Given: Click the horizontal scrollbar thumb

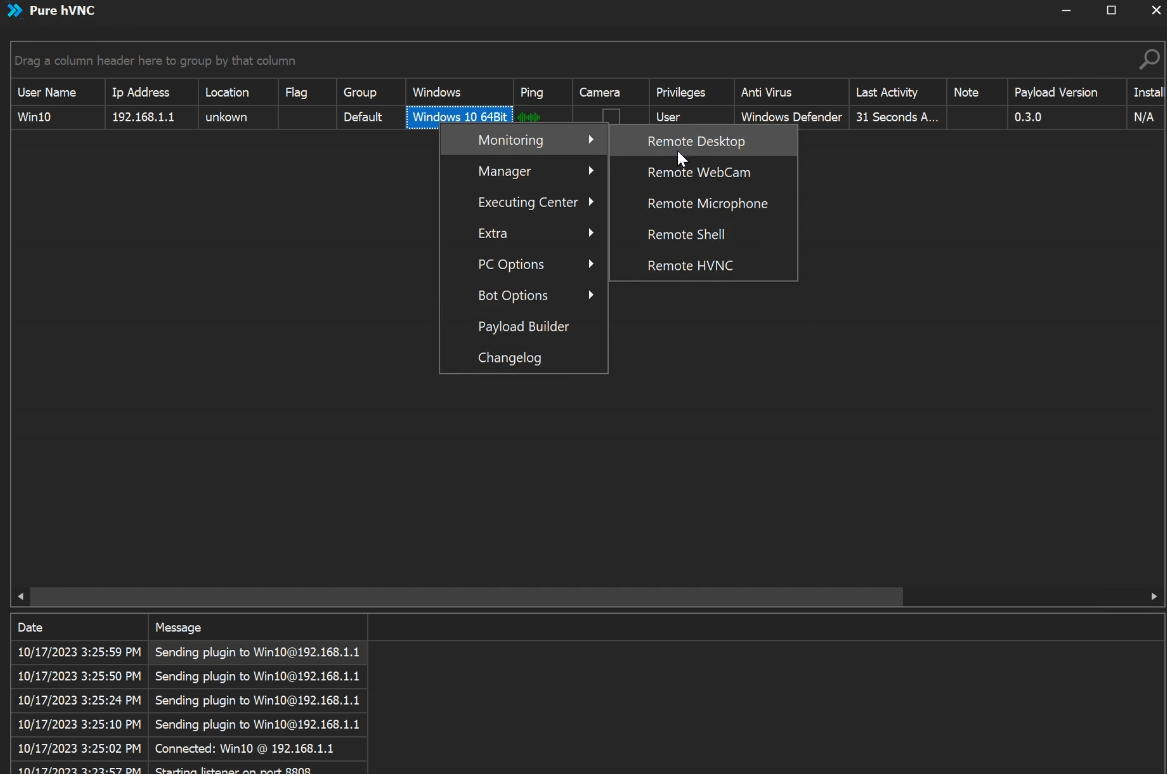Looking at the screenshot, I should click(x=466, y=596).
